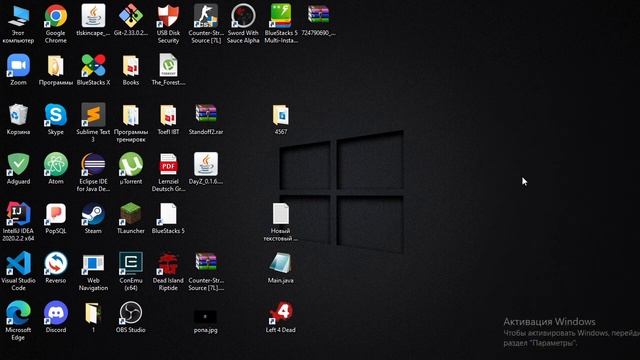Viewport: 640px width, 360px height.
Task: Select the BlueStacks 5 shortcut file
Action: coord(168,214)
